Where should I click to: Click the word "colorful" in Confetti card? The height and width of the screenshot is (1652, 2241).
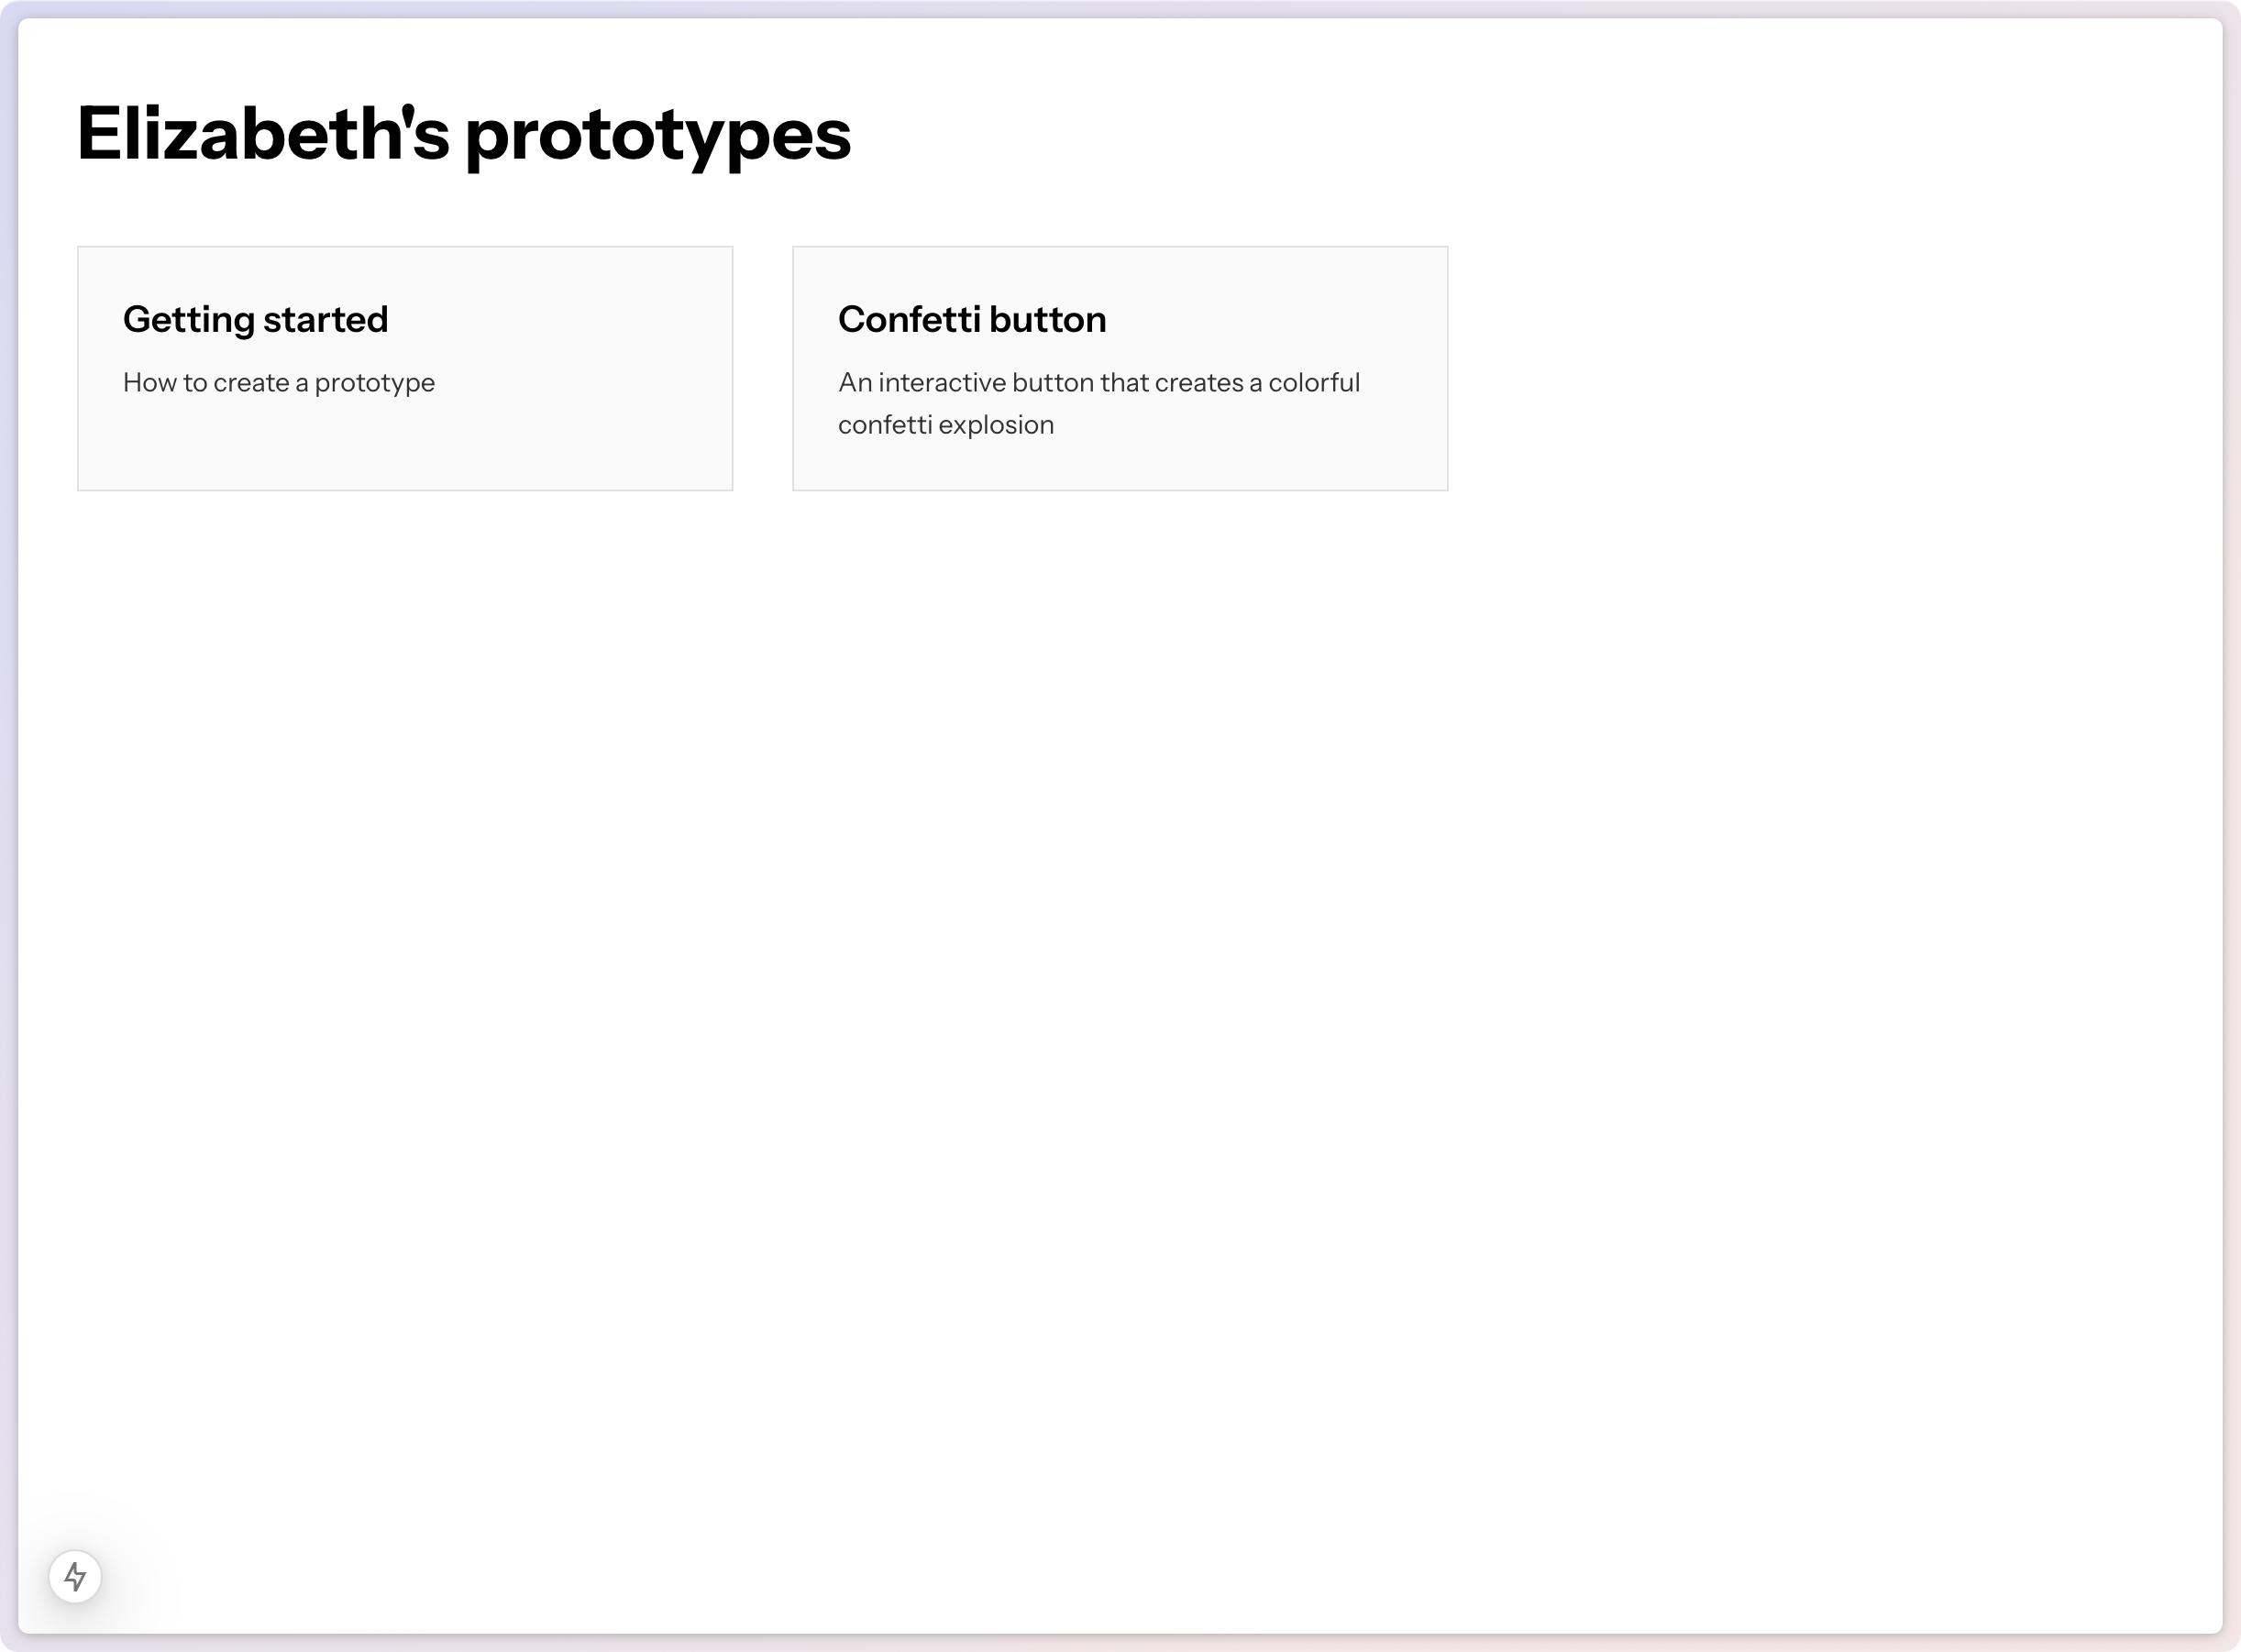[x=1314, y=383]
